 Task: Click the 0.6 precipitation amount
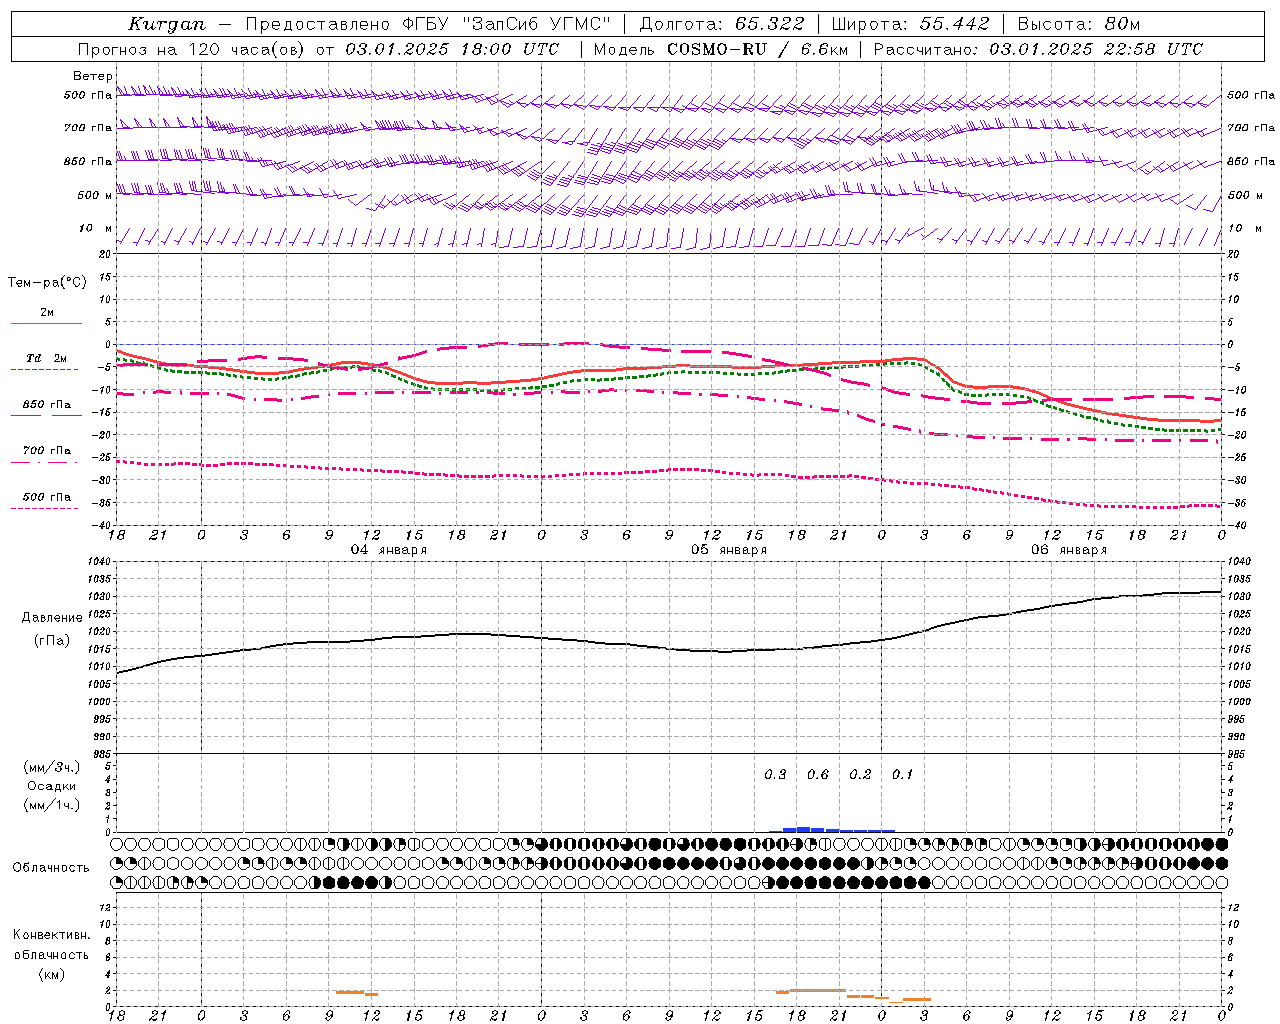click(x=818, y=775)
